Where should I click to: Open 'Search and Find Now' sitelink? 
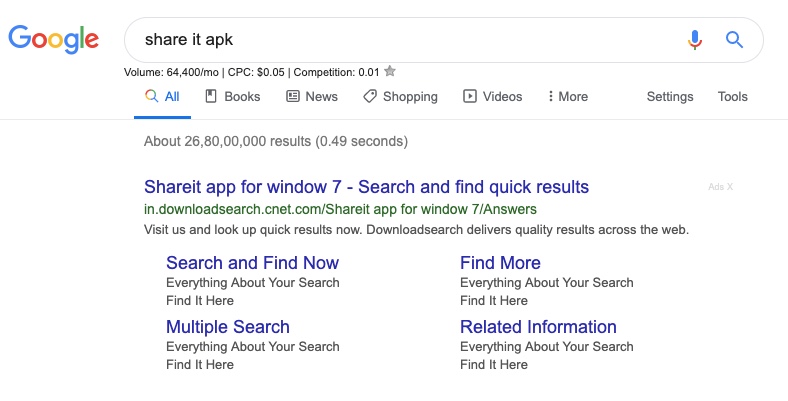click(252, 263)
